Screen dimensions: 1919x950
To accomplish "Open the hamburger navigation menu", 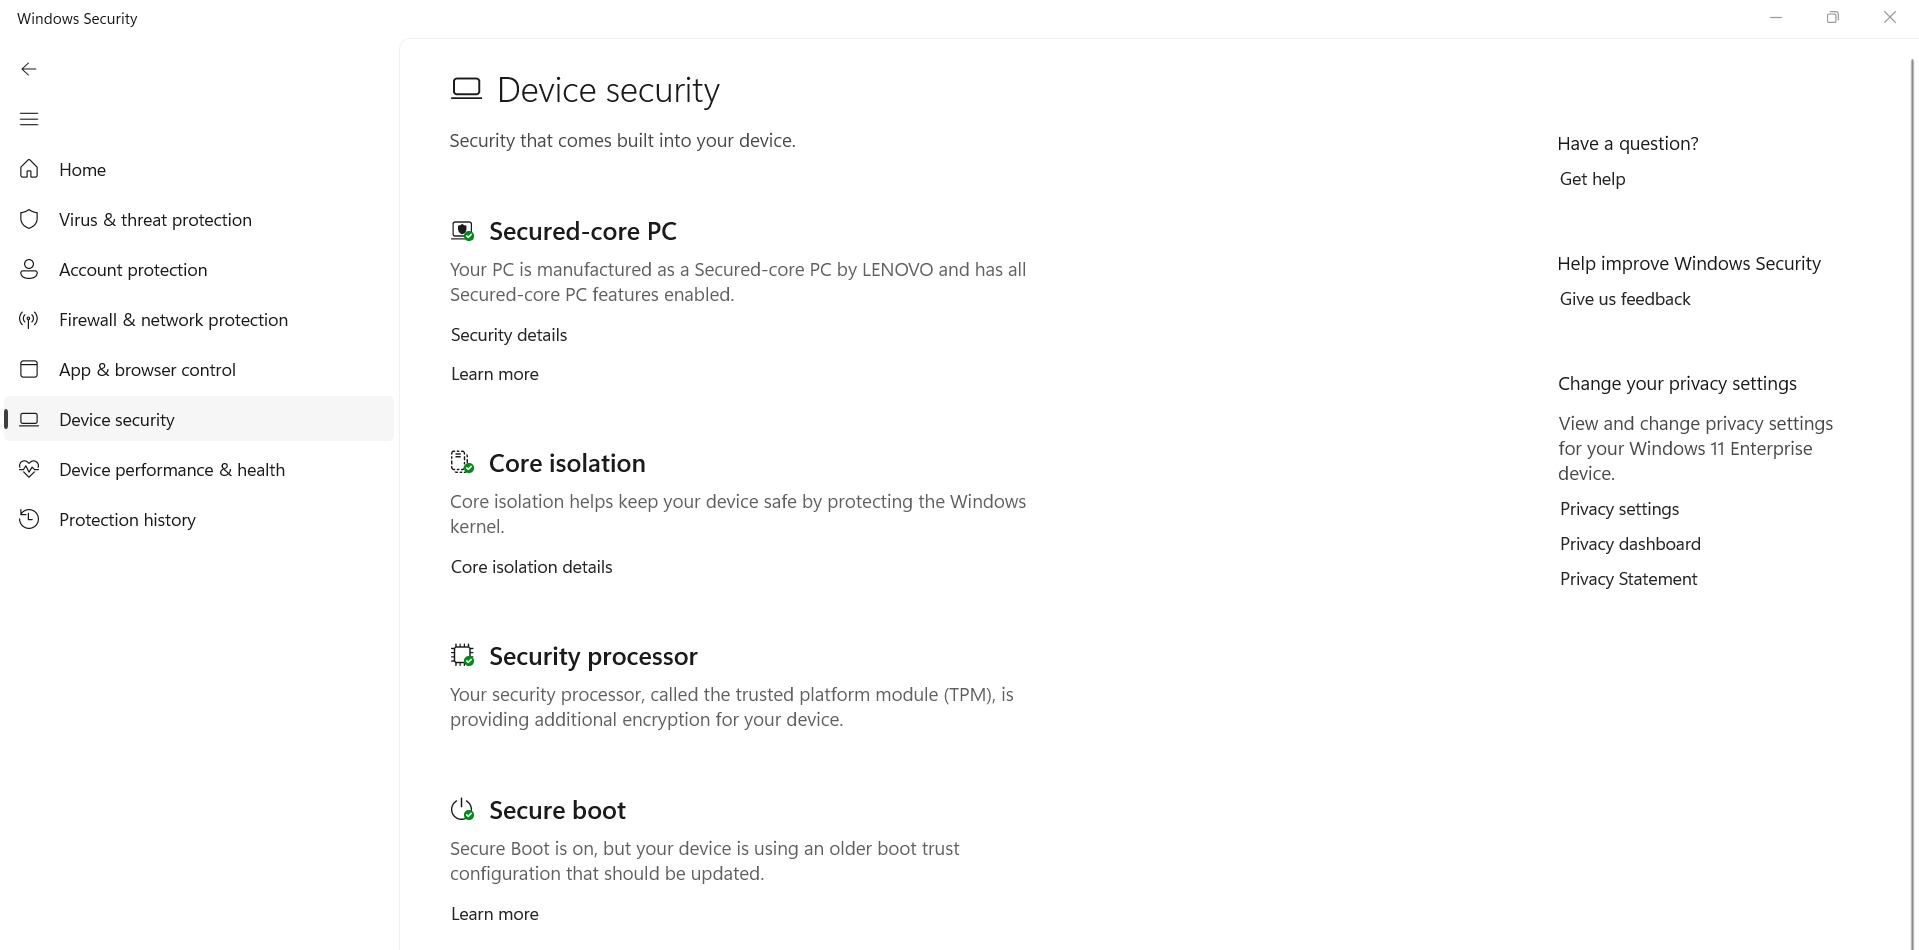I will 29,119.
